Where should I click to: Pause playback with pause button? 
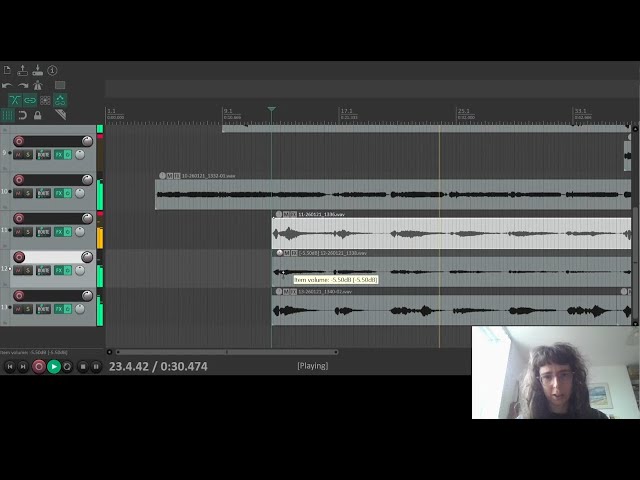pyautogui.click(x=96, y=367)
